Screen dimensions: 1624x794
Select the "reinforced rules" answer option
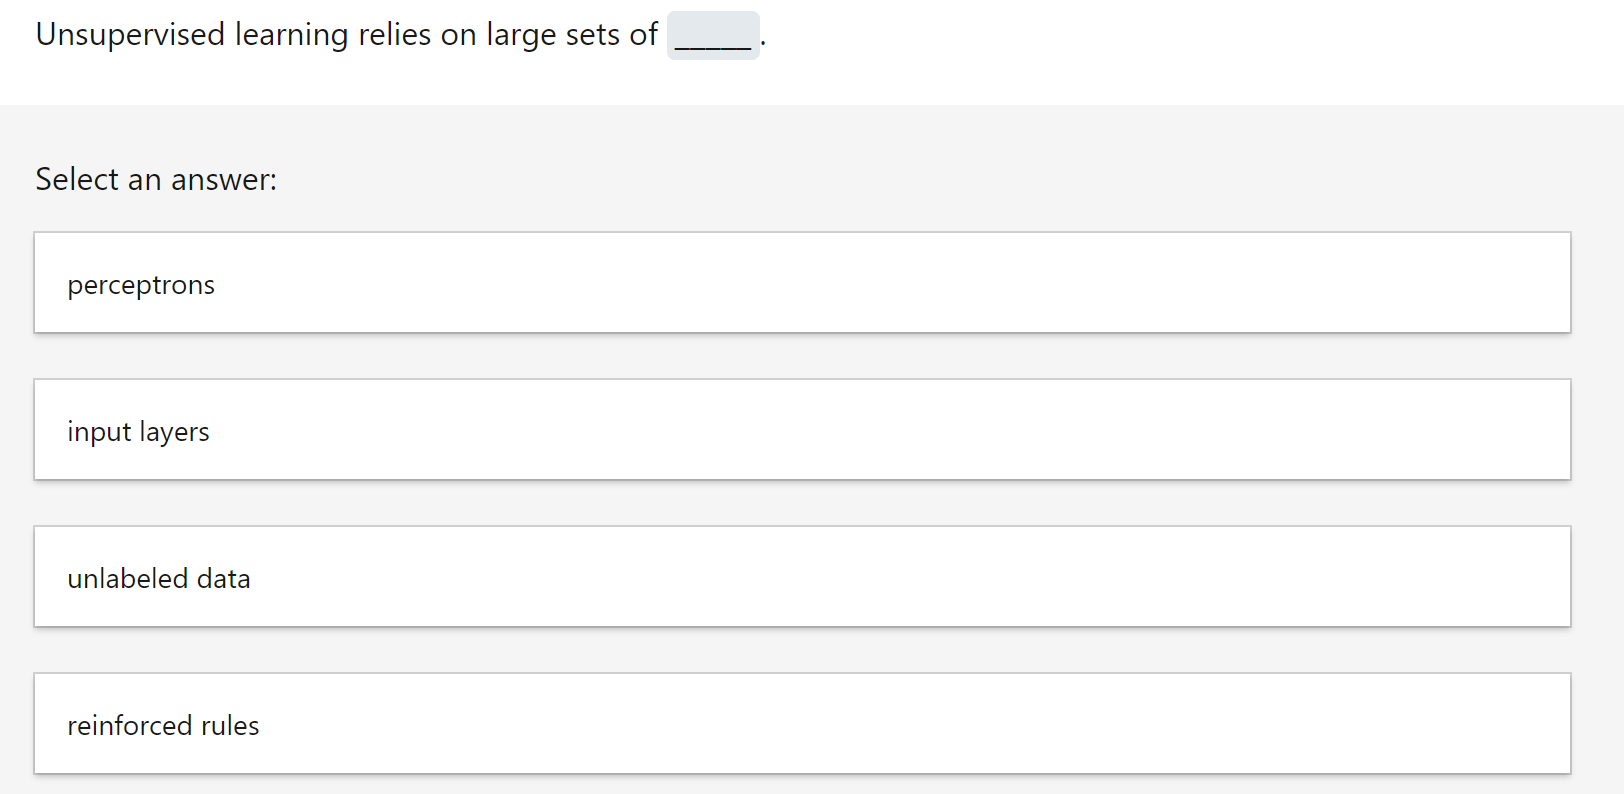click(x=802, y=724)
